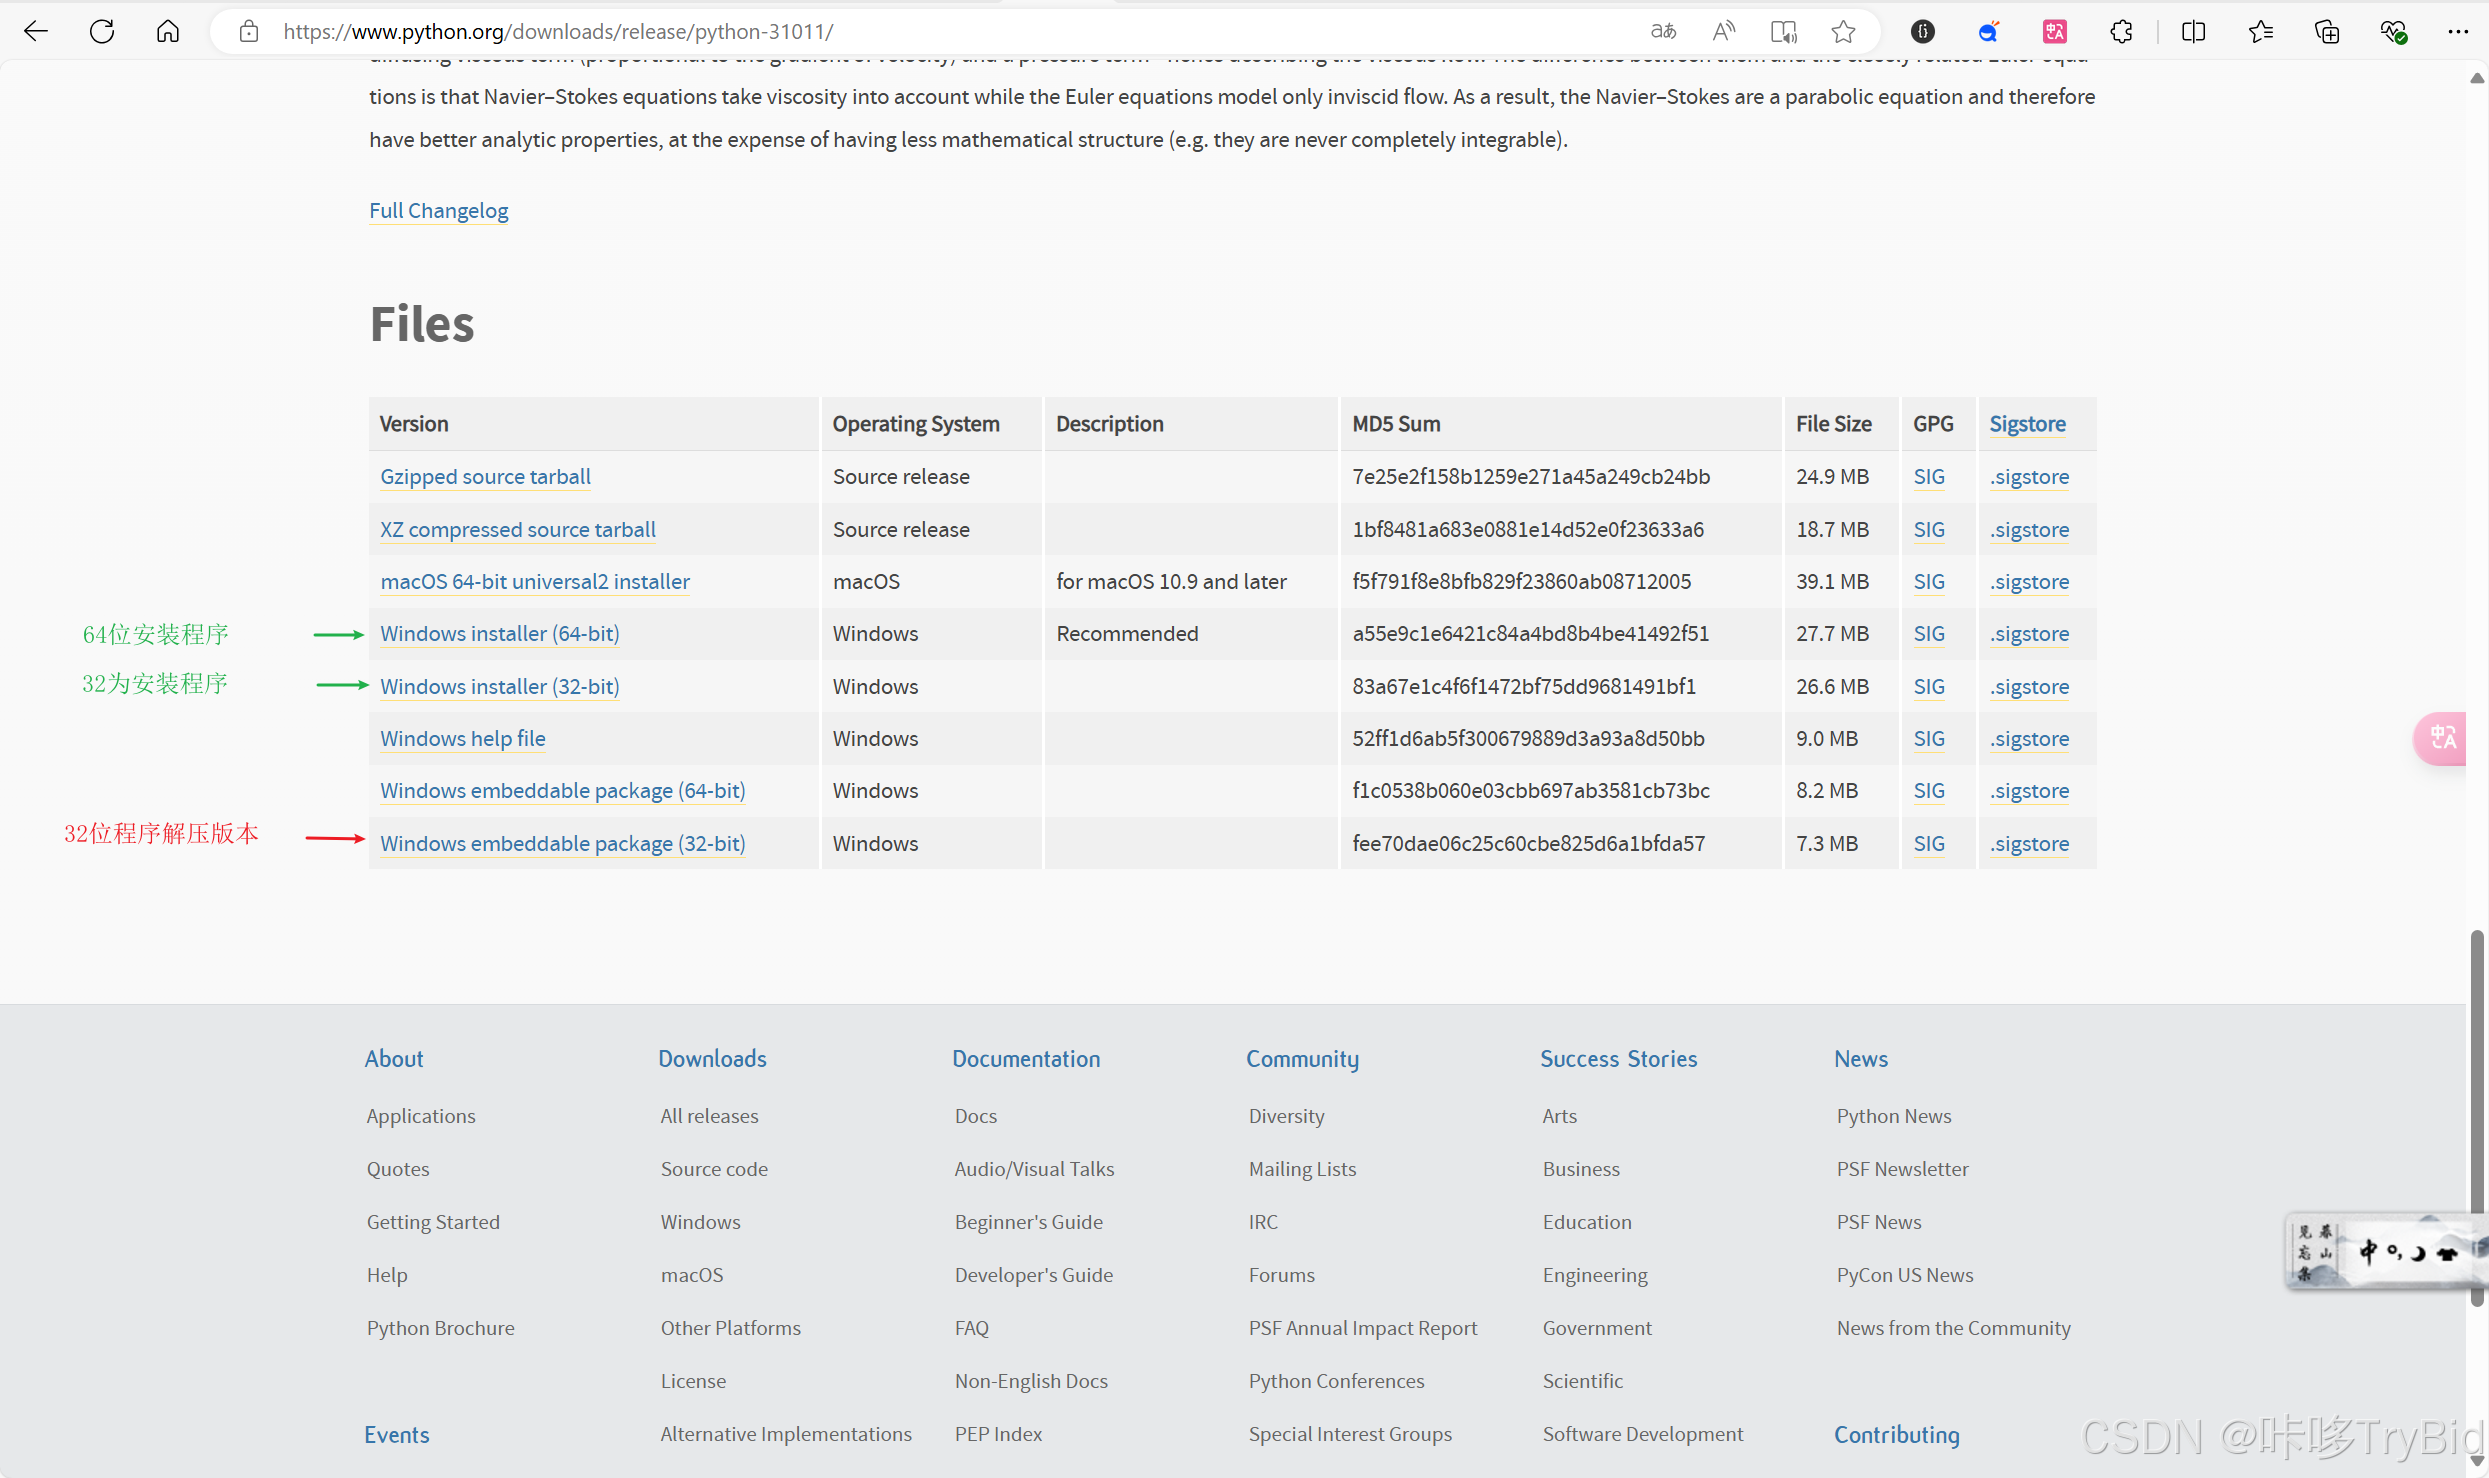Screen dimensions: 2489x1478
Task: Open the Sigstore column header link
Action: (2027, 423)
